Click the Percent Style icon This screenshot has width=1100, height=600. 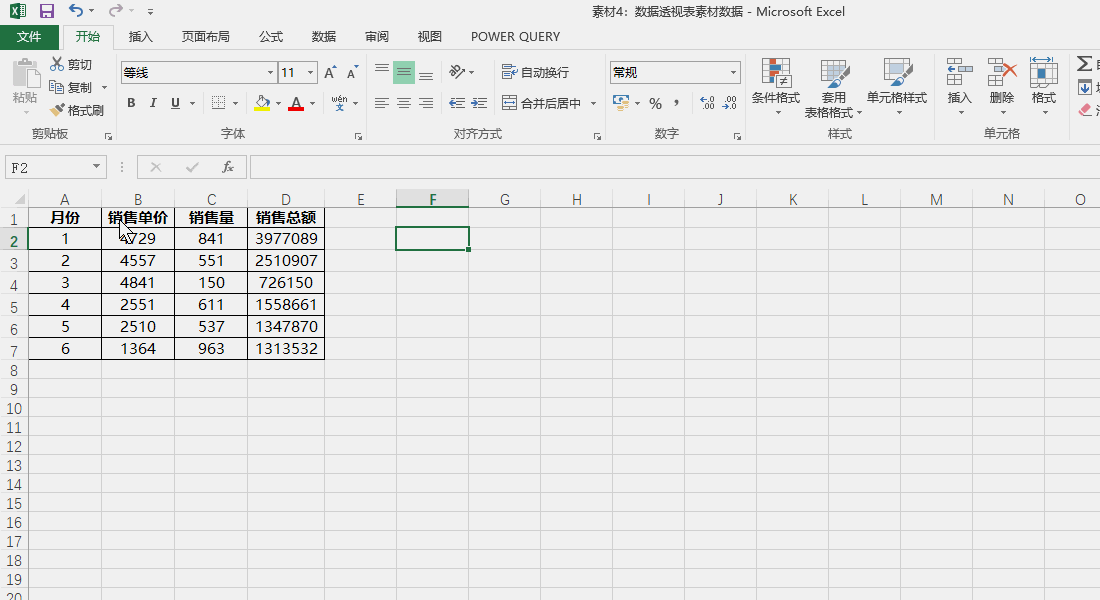[x=656, y=103]
